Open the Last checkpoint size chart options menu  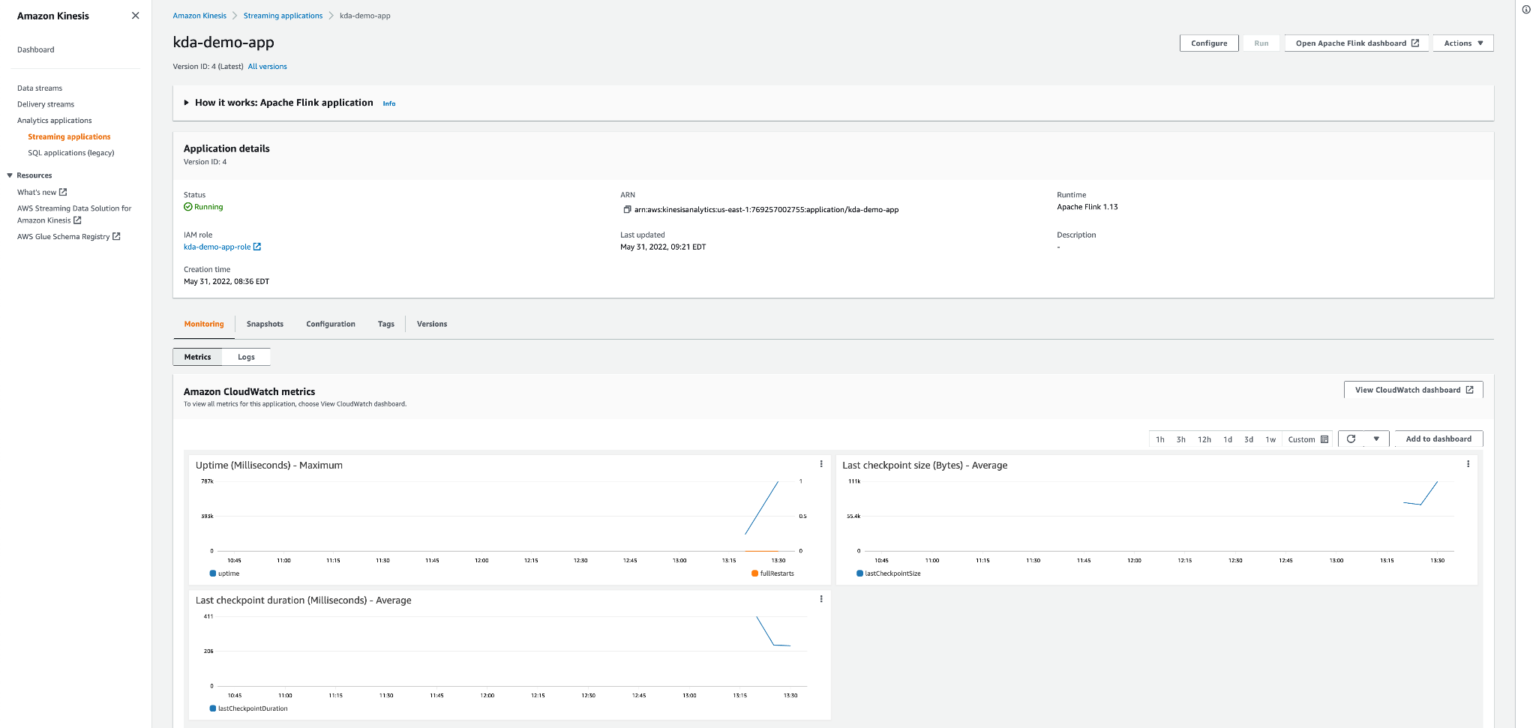[1467, 463]
